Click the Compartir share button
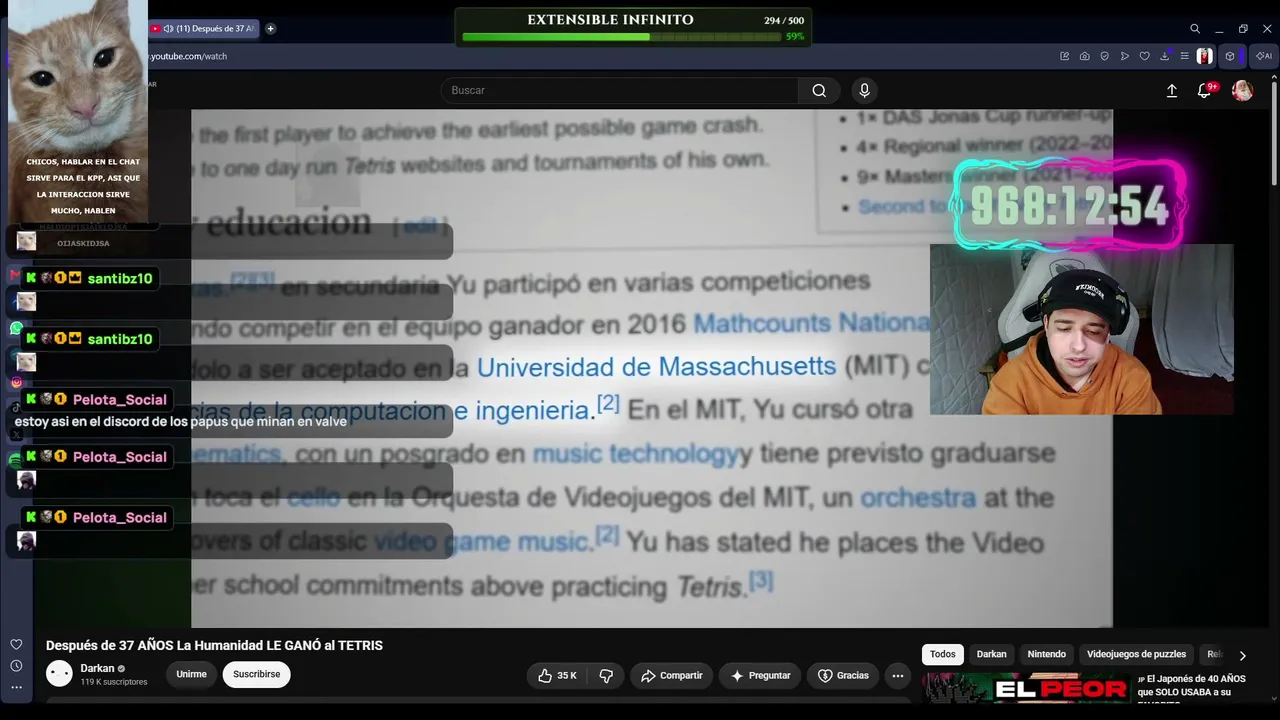This screenshot has width=1280, height=720. tap(671, 676)
